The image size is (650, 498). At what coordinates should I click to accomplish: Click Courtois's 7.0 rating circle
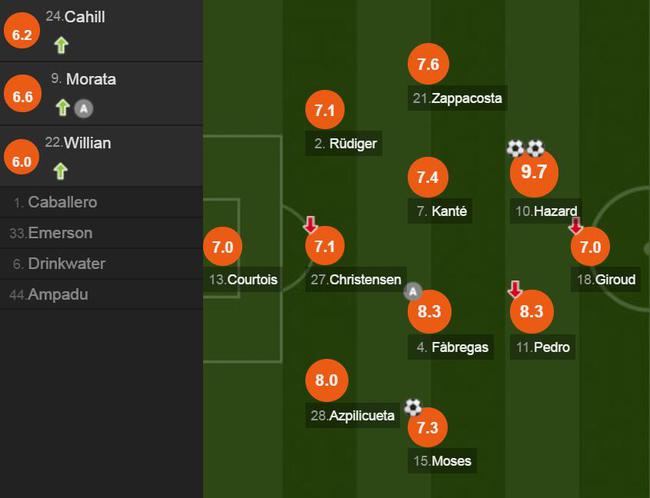click(223, 247)
